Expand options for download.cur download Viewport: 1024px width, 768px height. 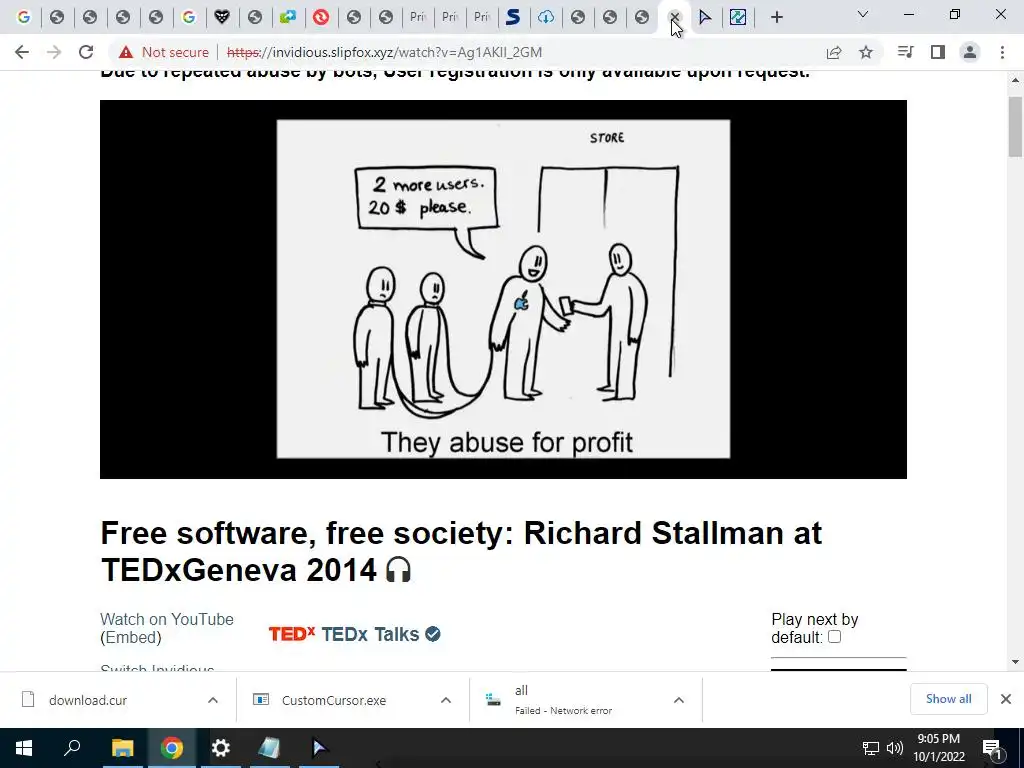[213, 700]
